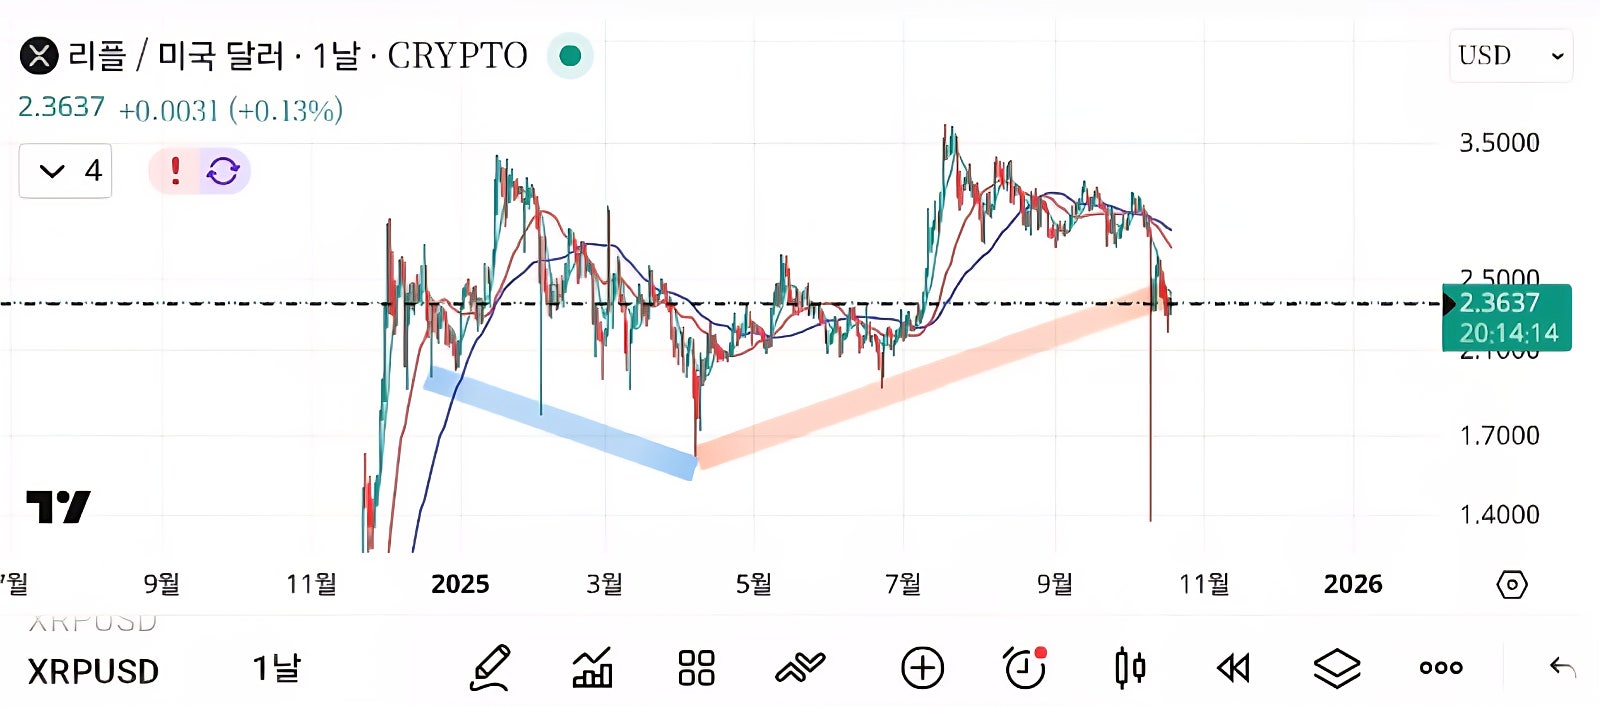
Task: Change the 1날 interval selector
Action: point(277,668)
